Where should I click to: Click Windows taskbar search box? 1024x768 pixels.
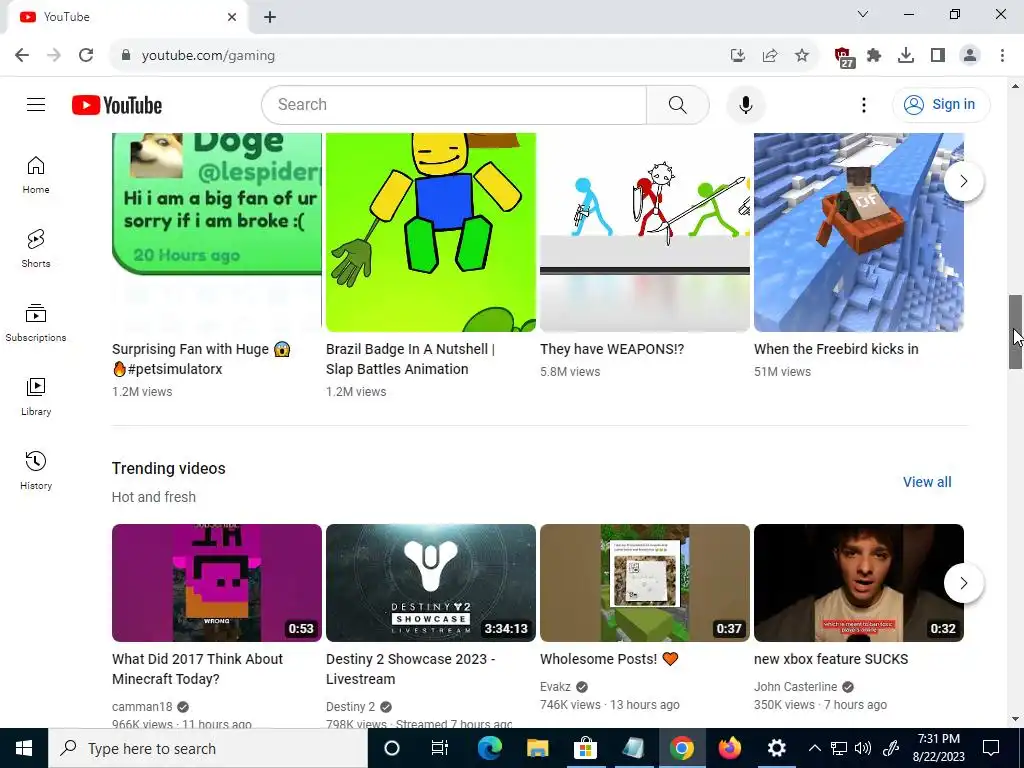[x=208, y=748]
